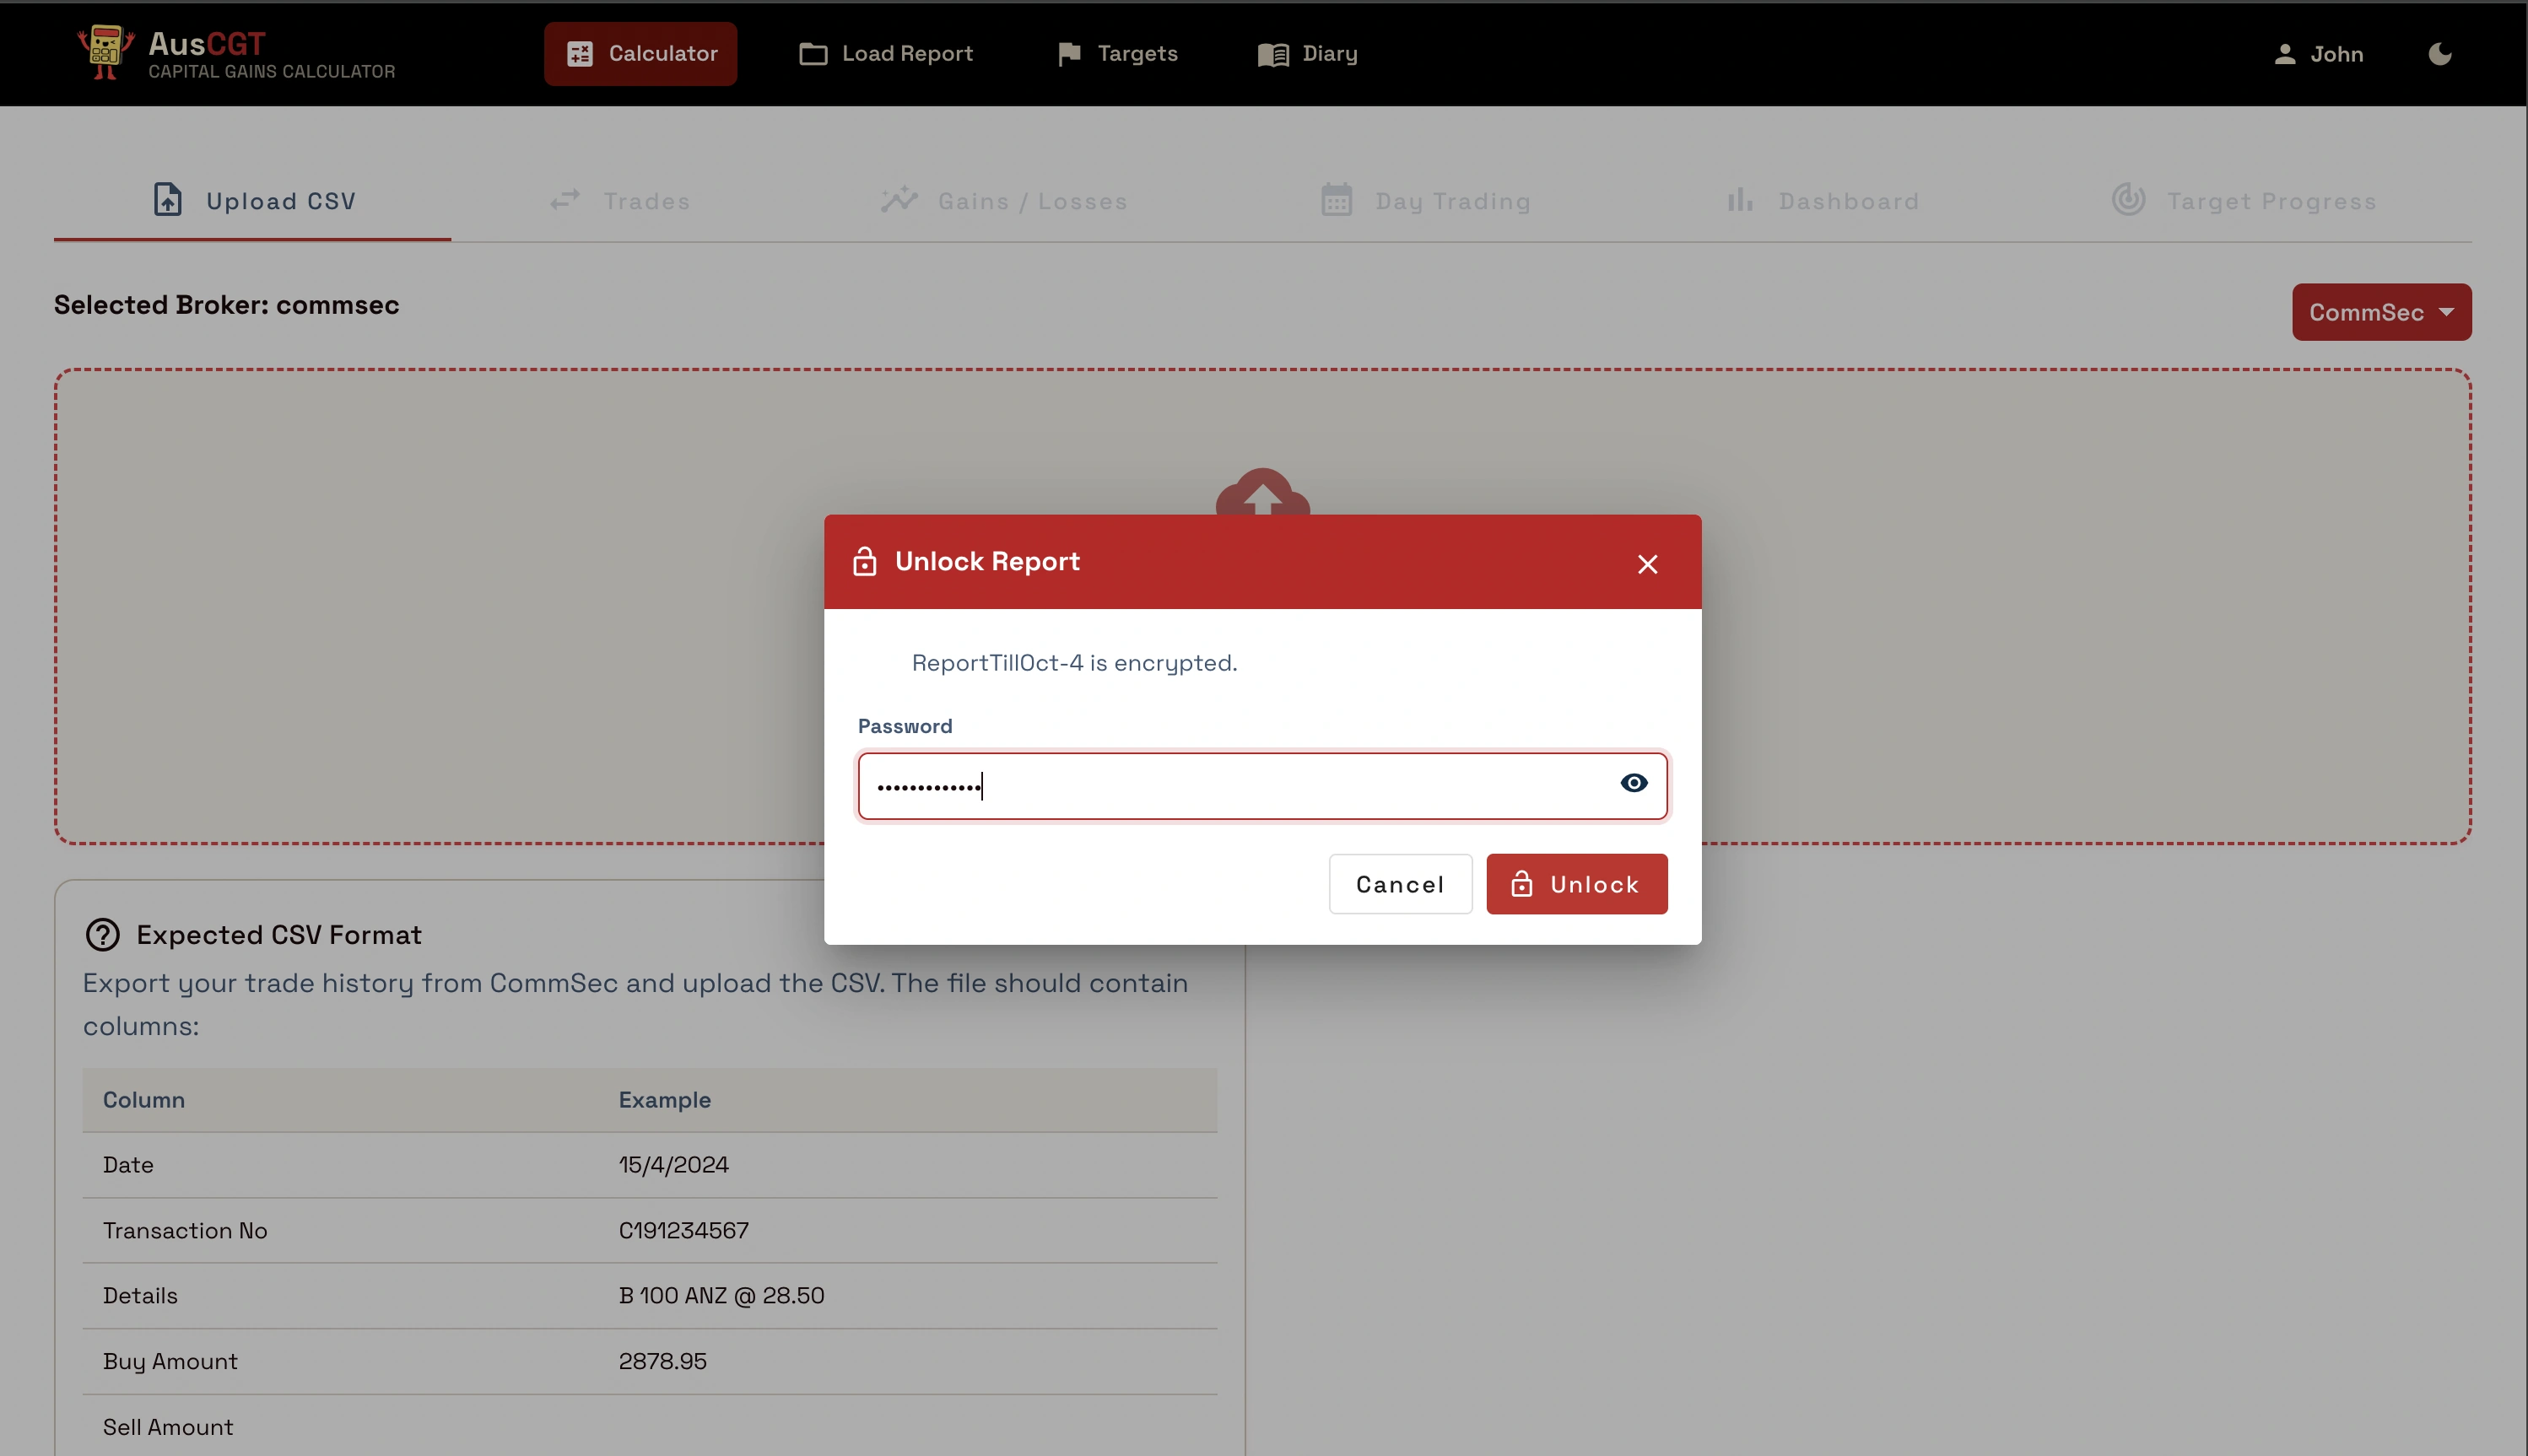Open the Day Trading tab
Viewport: 2528px width, 1456px height.
pos(1425,201)
